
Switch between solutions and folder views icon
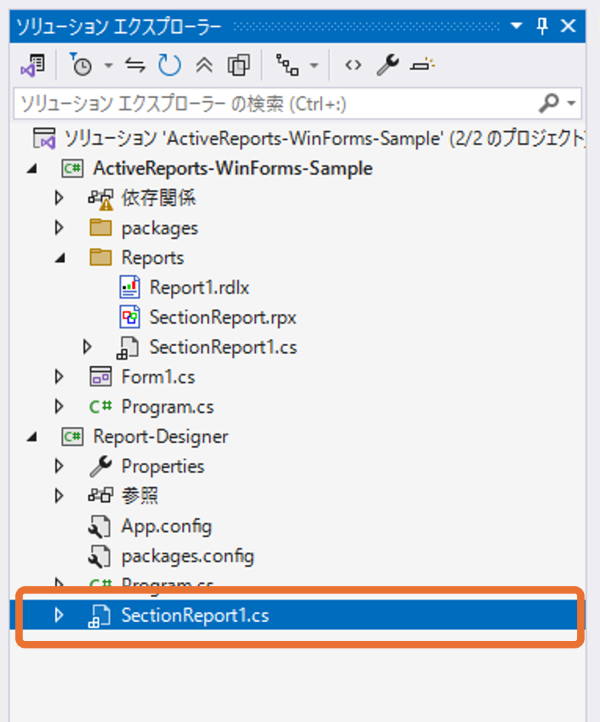tap(33, 65)
